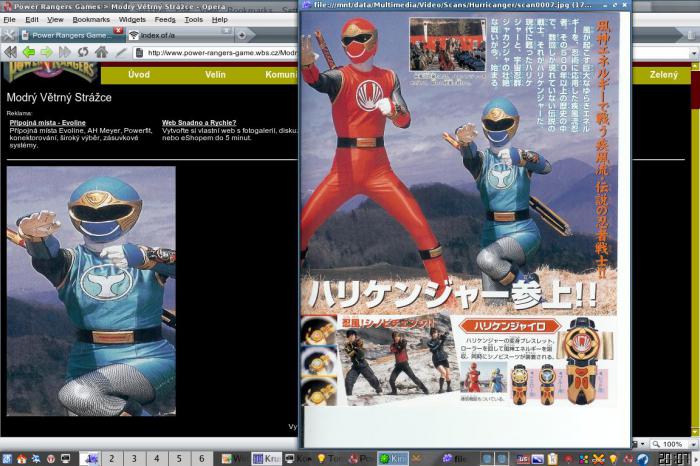Click the scroll down arrow in Opera
Image resolution: width=700 pixels, height=466 pixels.
(695, 433)
